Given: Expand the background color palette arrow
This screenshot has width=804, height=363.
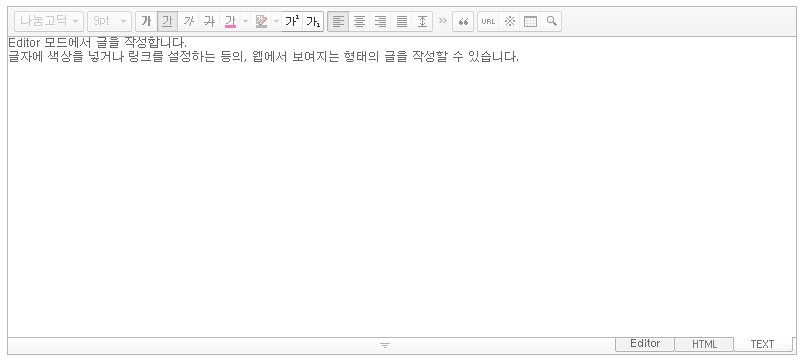Looking at the screenshot, I should (x=276, y=22).
